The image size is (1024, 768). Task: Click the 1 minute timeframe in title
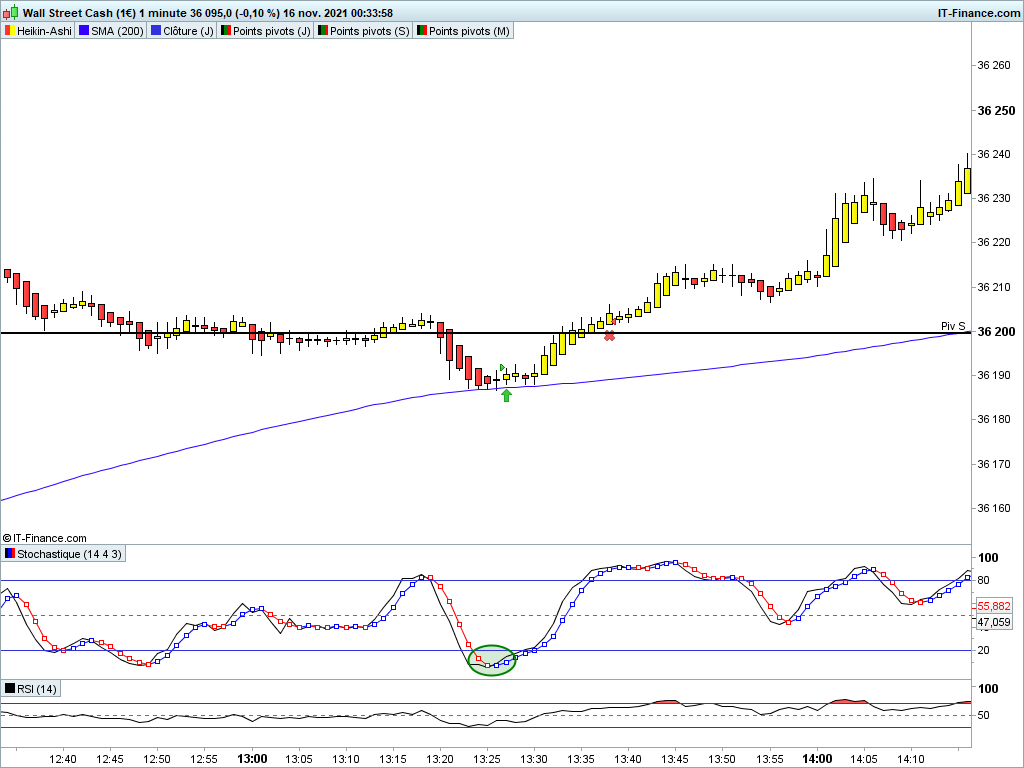pos(163,13)
